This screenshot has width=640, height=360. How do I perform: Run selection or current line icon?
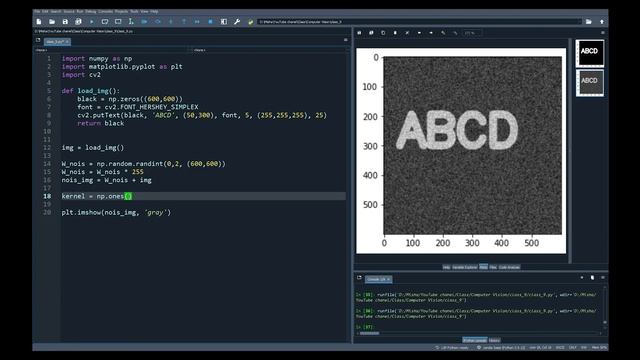131,22
